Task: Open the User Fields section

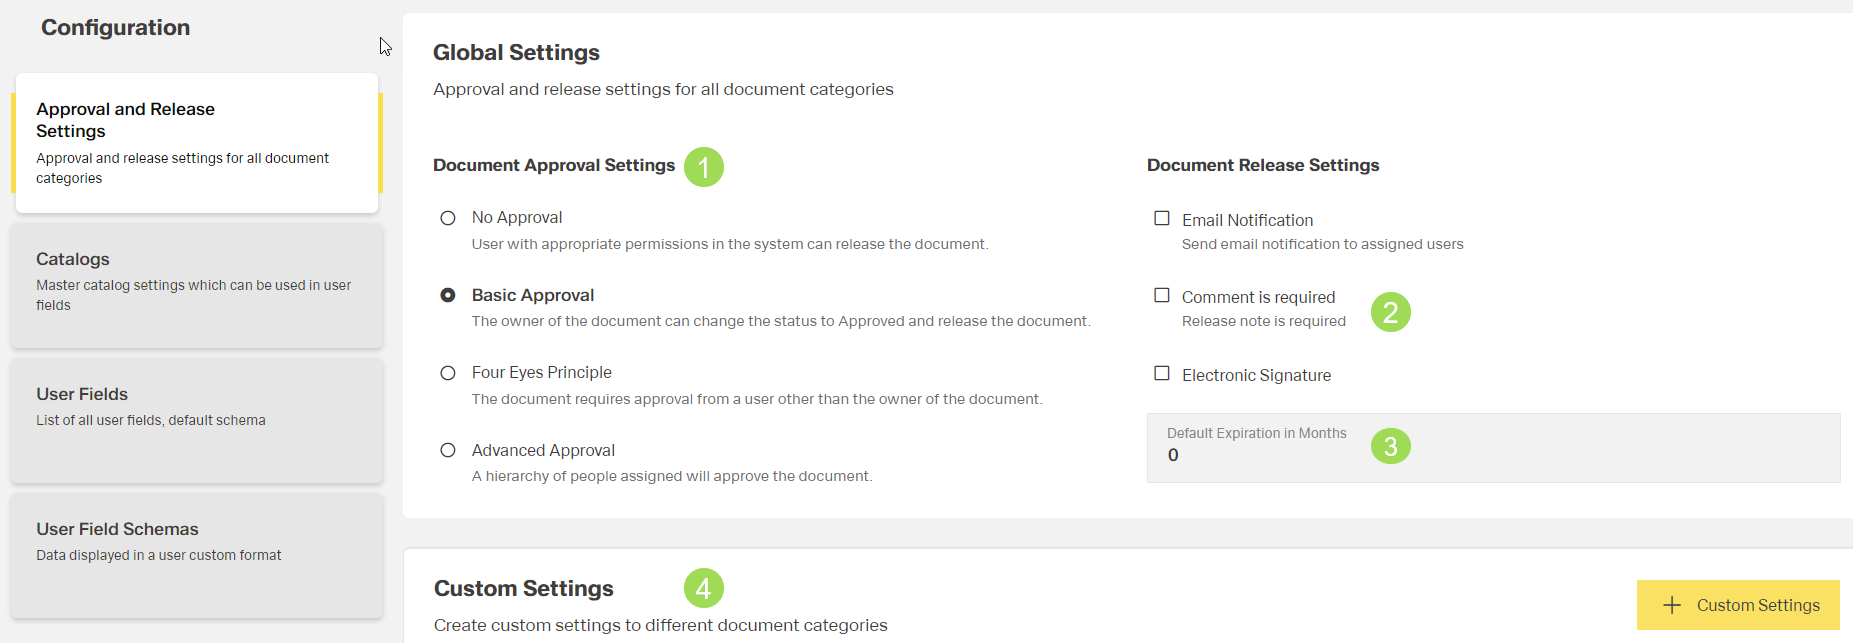Action: tap(197, 419)
